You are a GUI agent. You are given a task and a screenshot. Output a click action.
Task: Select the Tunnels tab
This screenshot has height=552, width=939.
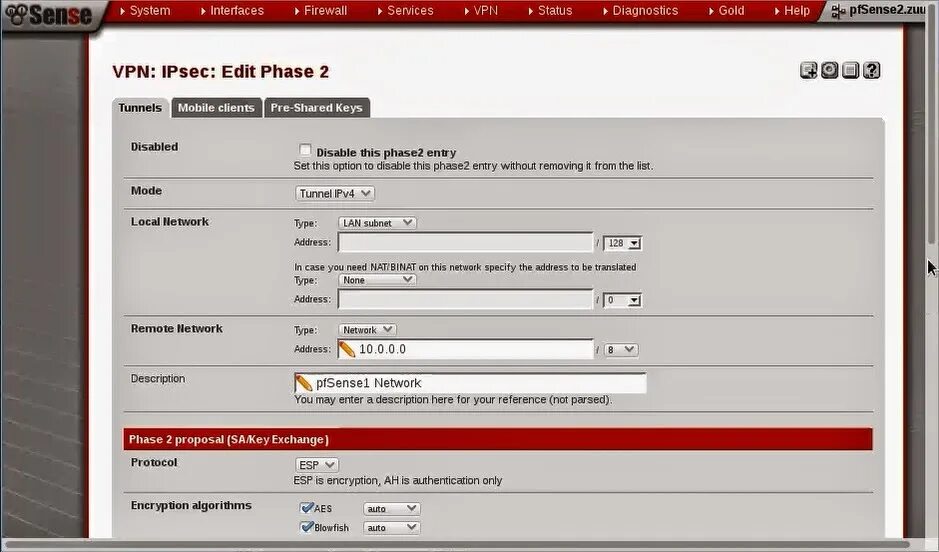(140, 108)
